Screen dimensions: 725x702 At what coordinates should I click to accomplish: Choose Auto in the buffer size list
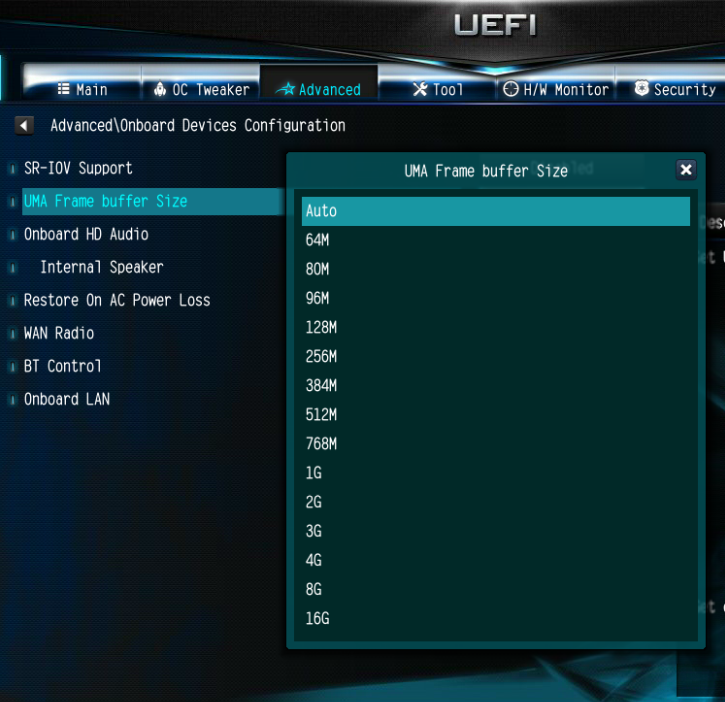[x=496, y=211]
